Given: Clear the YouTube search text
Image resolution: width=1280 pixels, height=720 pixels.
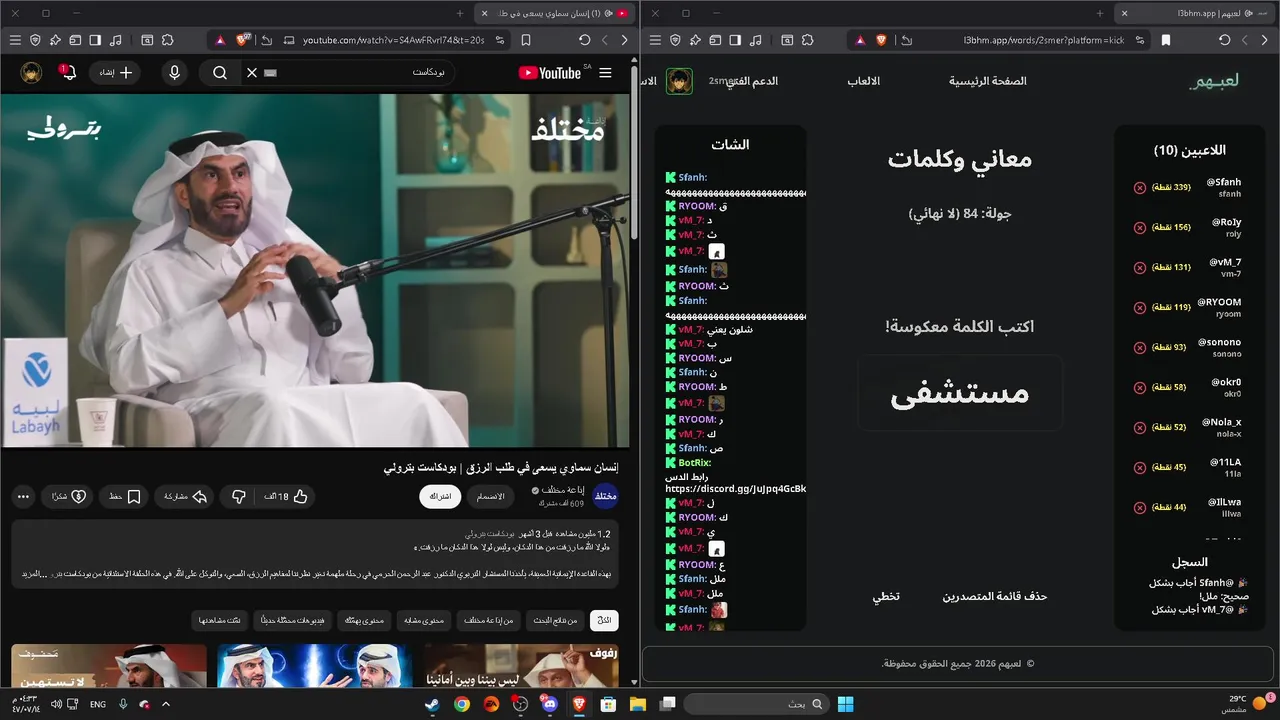Looking at the screenshot, I should 252,73.
